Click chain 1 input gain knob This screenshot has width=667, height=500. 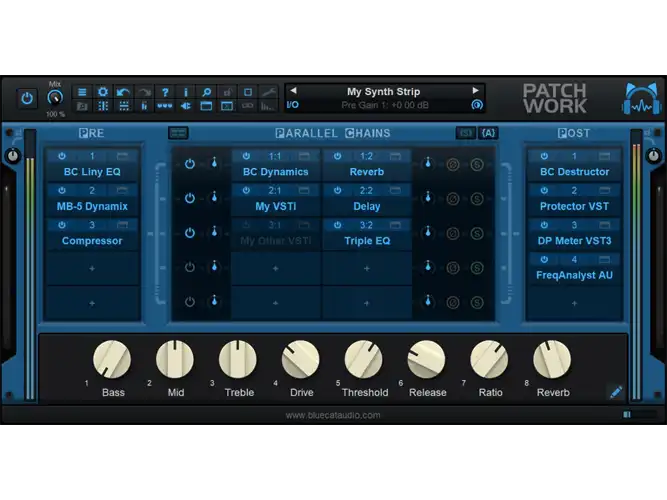[214, 163]
